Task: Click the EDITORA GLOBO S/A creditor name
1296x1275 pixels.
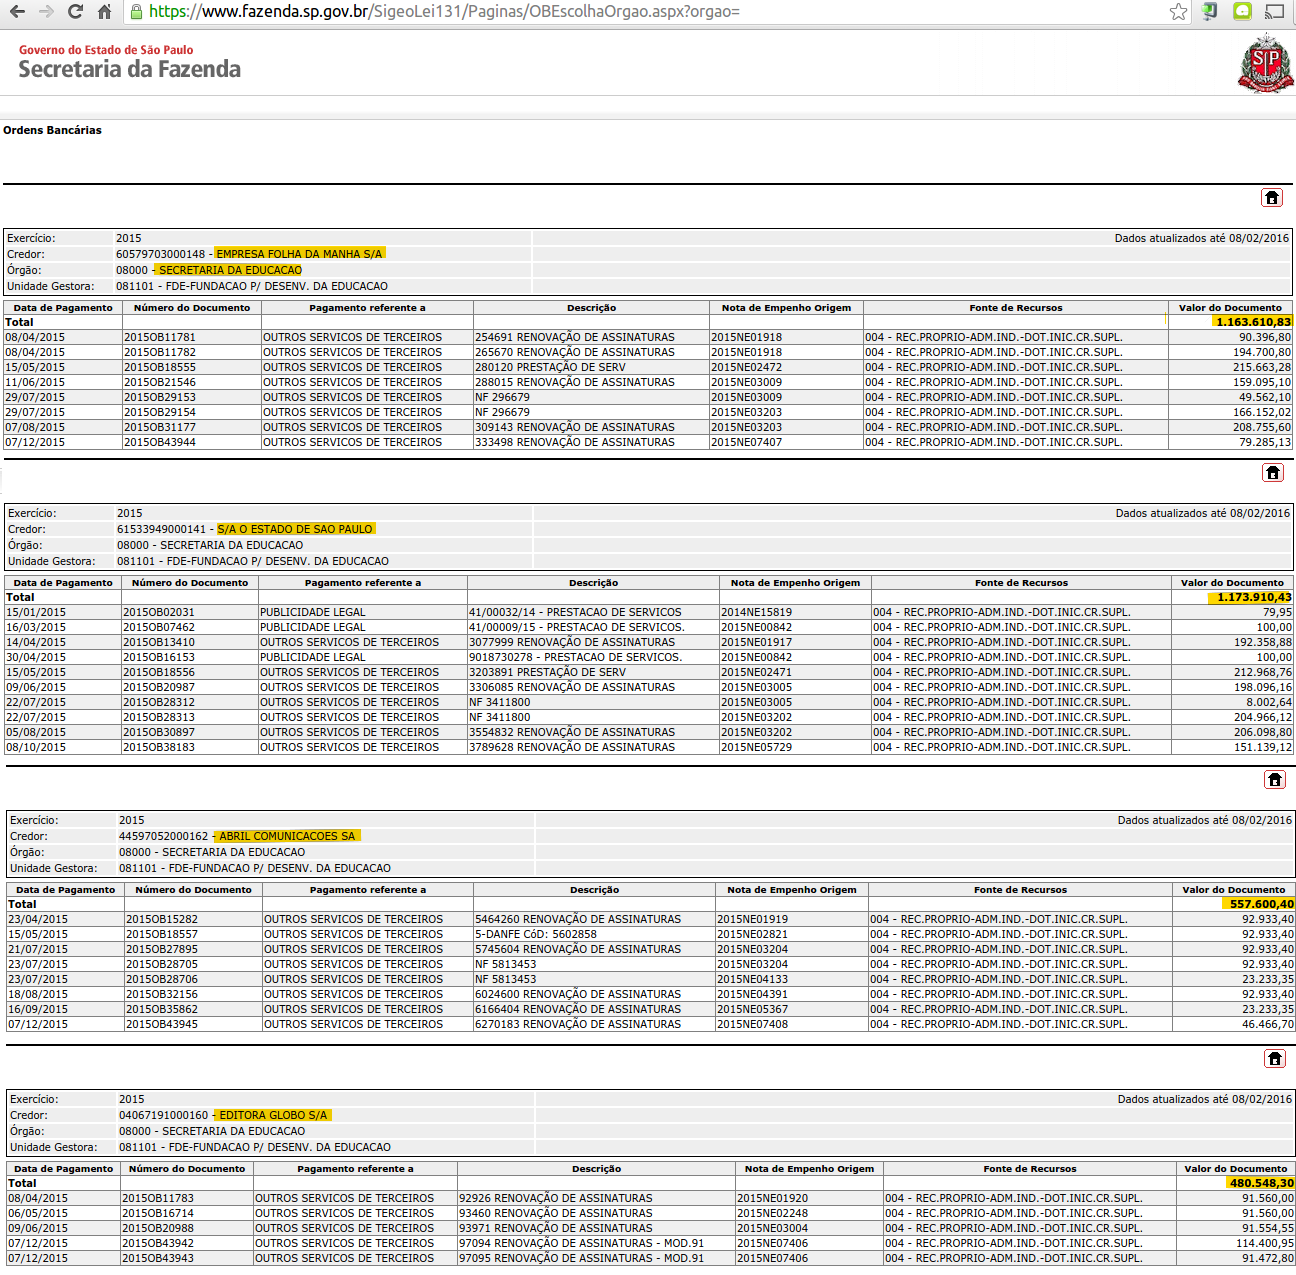Action: [x=273, y=1115]
